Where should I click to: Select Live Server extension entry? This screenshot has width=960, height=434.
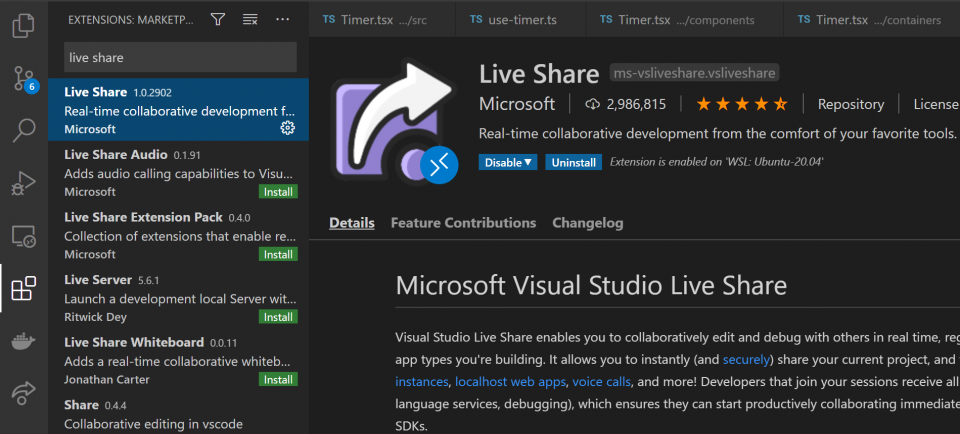coord(178,297)
